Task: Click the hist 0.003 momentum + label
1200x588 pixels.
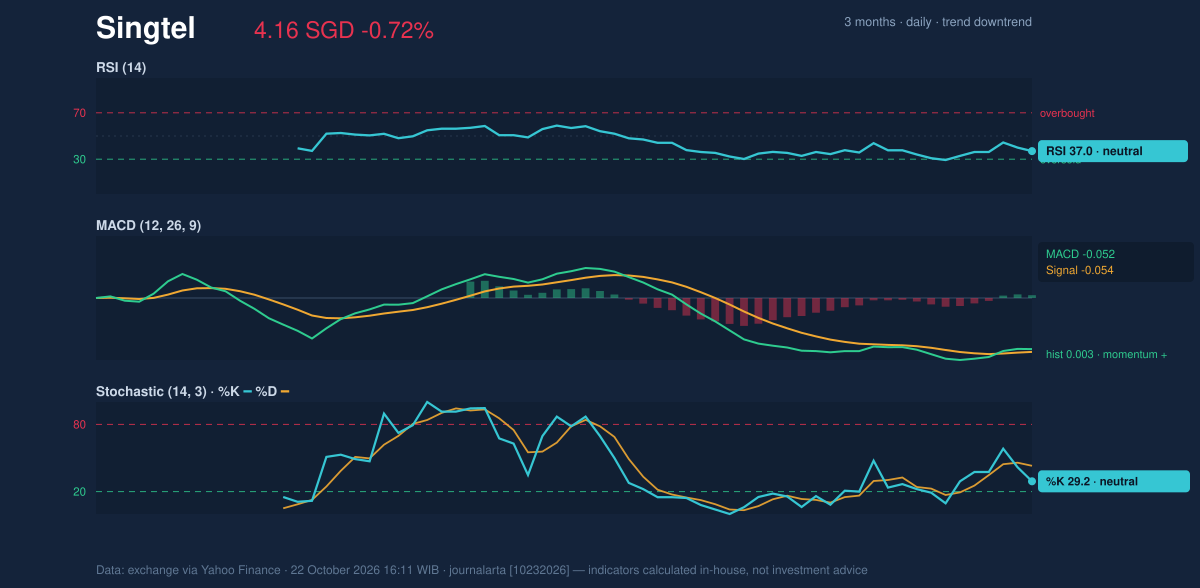Action: [x=1106, y=354]
